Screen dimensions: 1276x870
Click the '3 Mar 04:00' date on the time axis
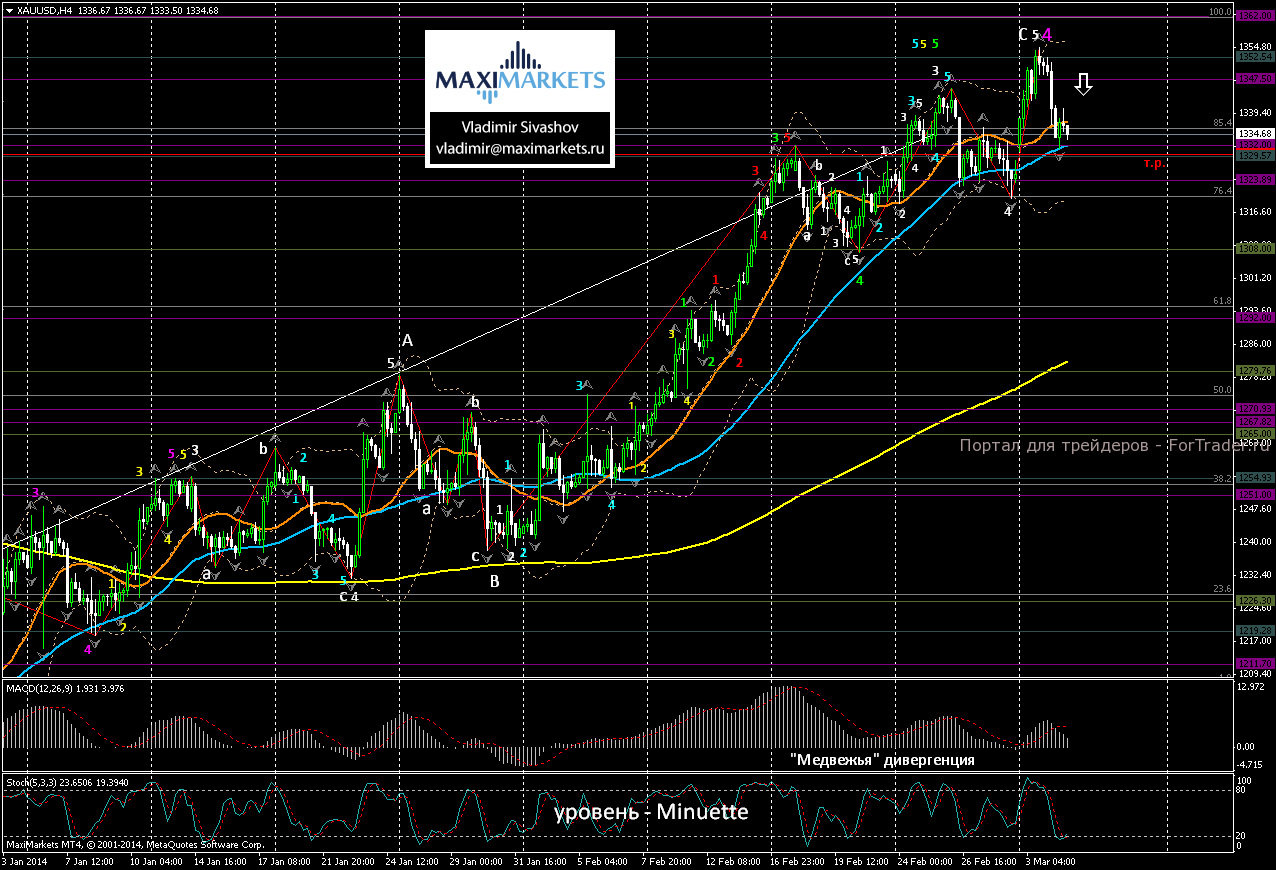tap(1050, 860)
